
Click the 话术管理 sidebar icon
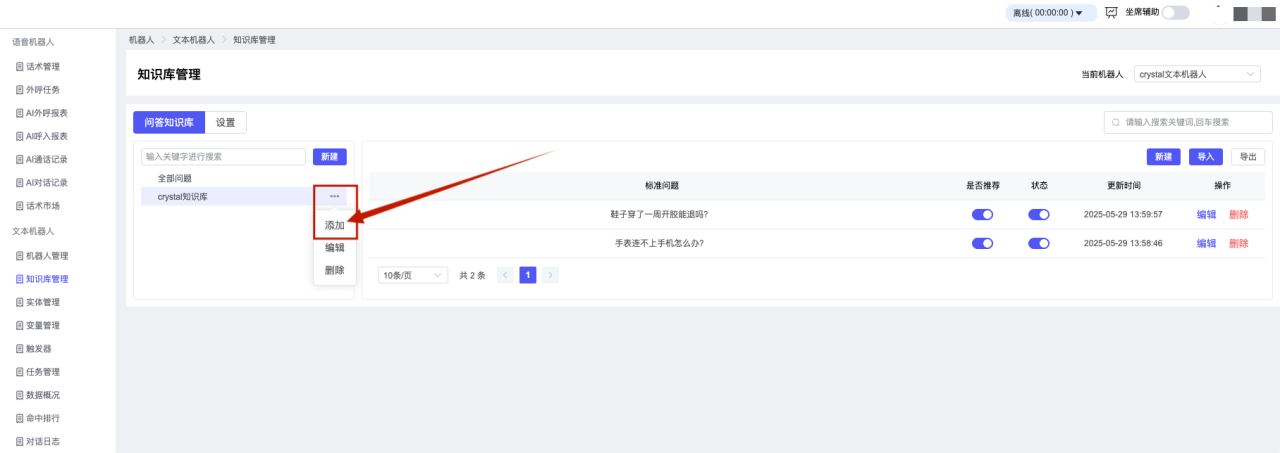(x=20, y=67)
